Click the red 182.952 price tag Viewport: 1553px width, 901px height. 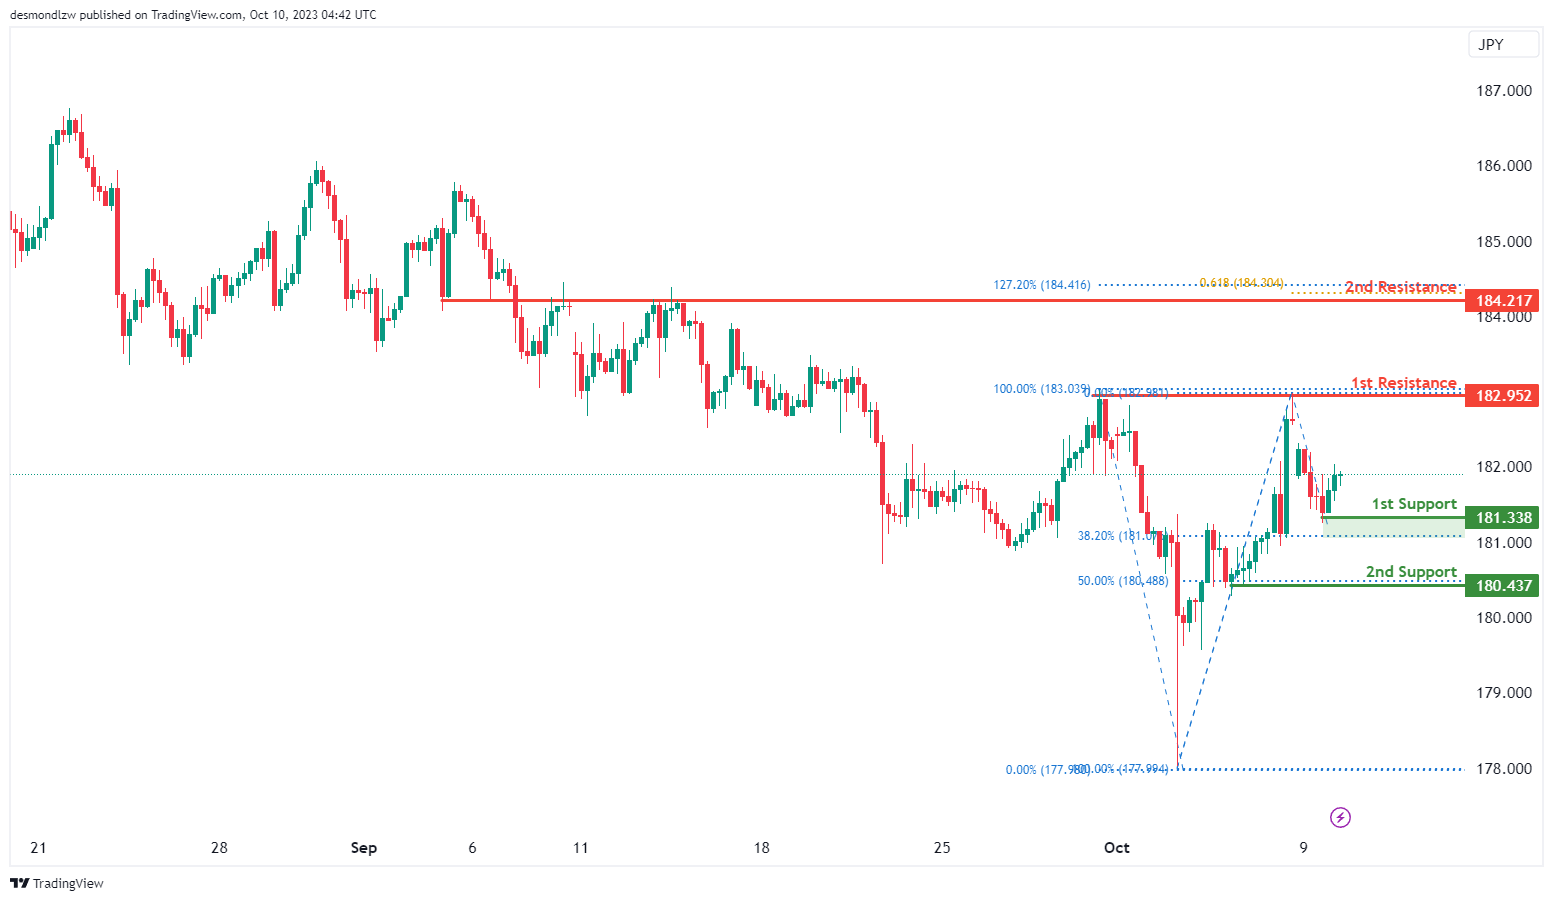[x=1503, y=395]
